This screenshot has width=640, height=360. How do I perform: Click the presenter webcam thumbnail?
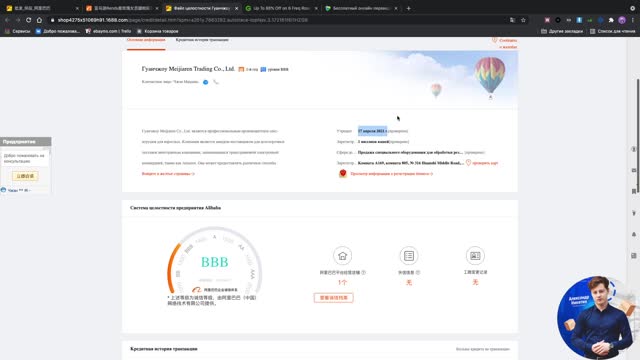click(596, 318)
